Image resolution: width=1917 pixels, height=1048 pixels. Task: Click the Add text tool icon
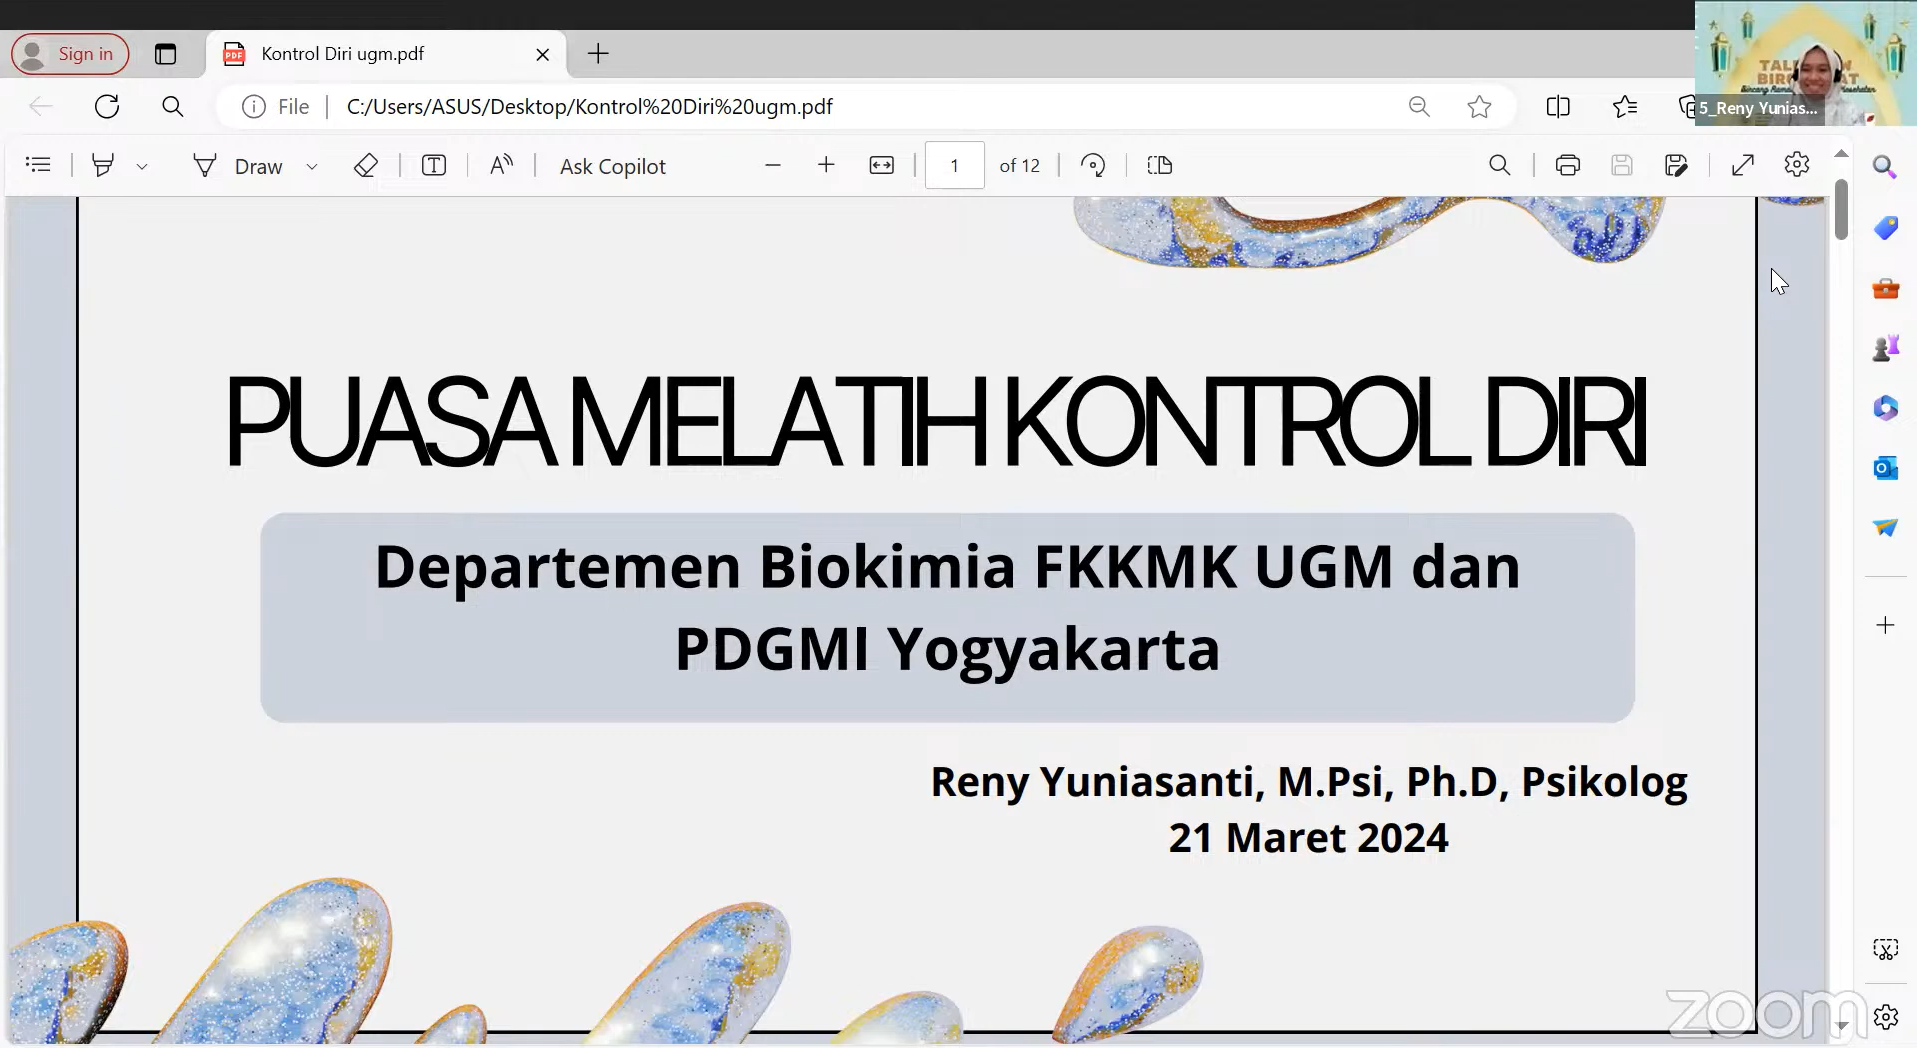pyautogui.click(x=434, y=165)
